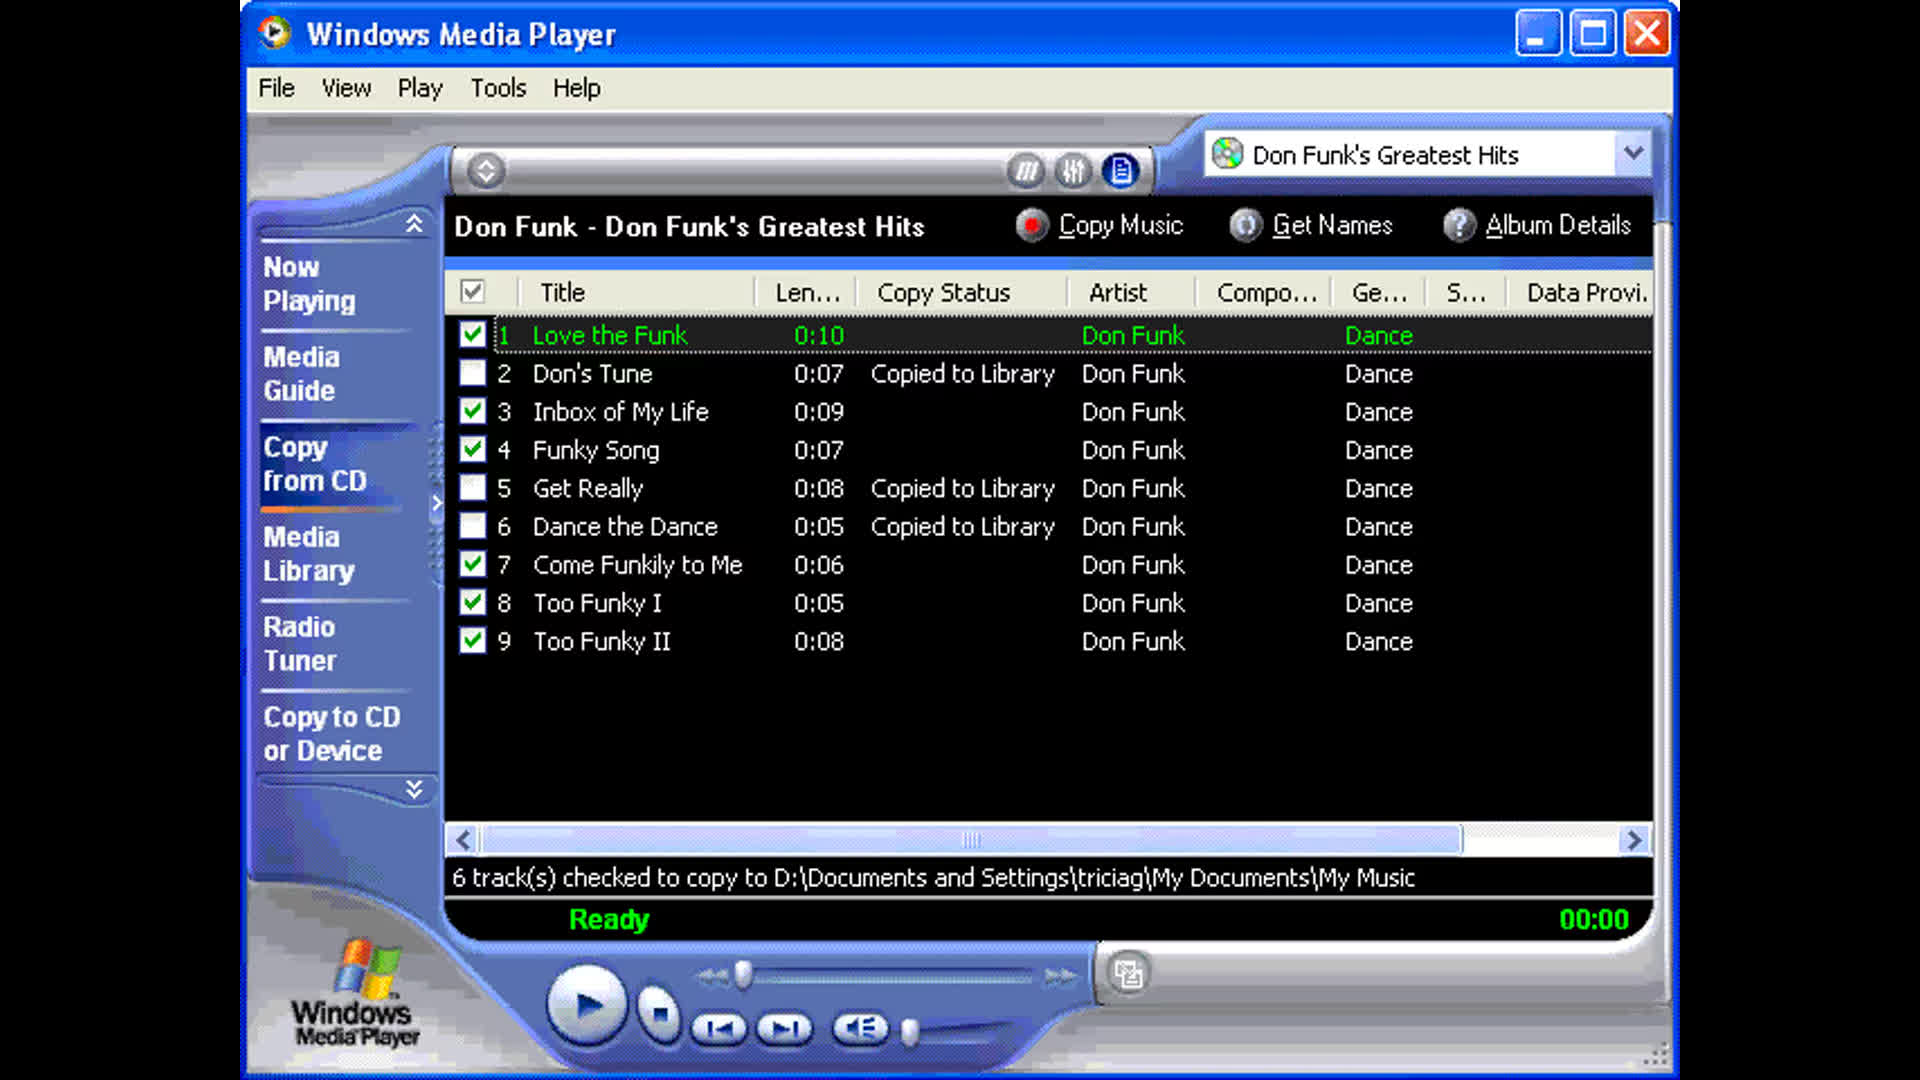Sort by Composer column header
The width and height of the screenshot is (1920, 1080).
1265,292
